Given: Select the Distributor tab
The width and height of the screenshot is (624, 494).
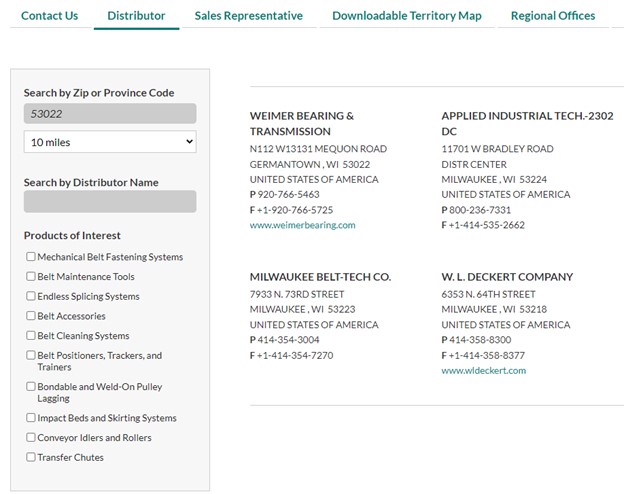Looking at the screenshot, I should pos(136,16).
